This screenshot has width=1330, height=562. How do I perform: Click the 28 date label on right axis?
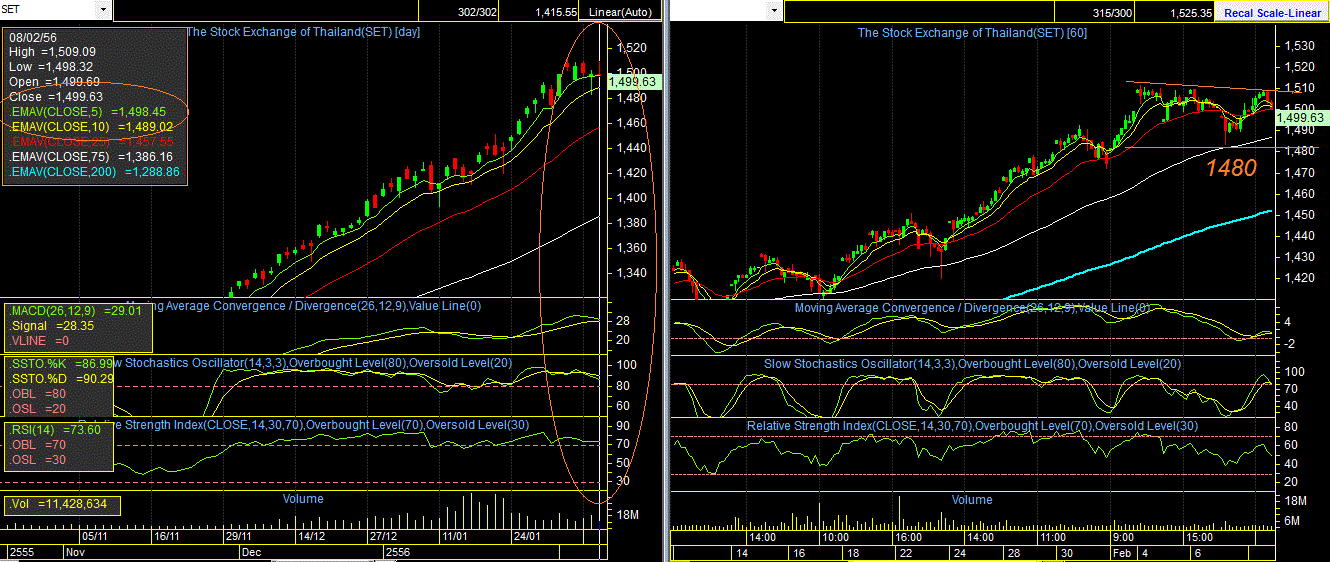[1015, 552]
